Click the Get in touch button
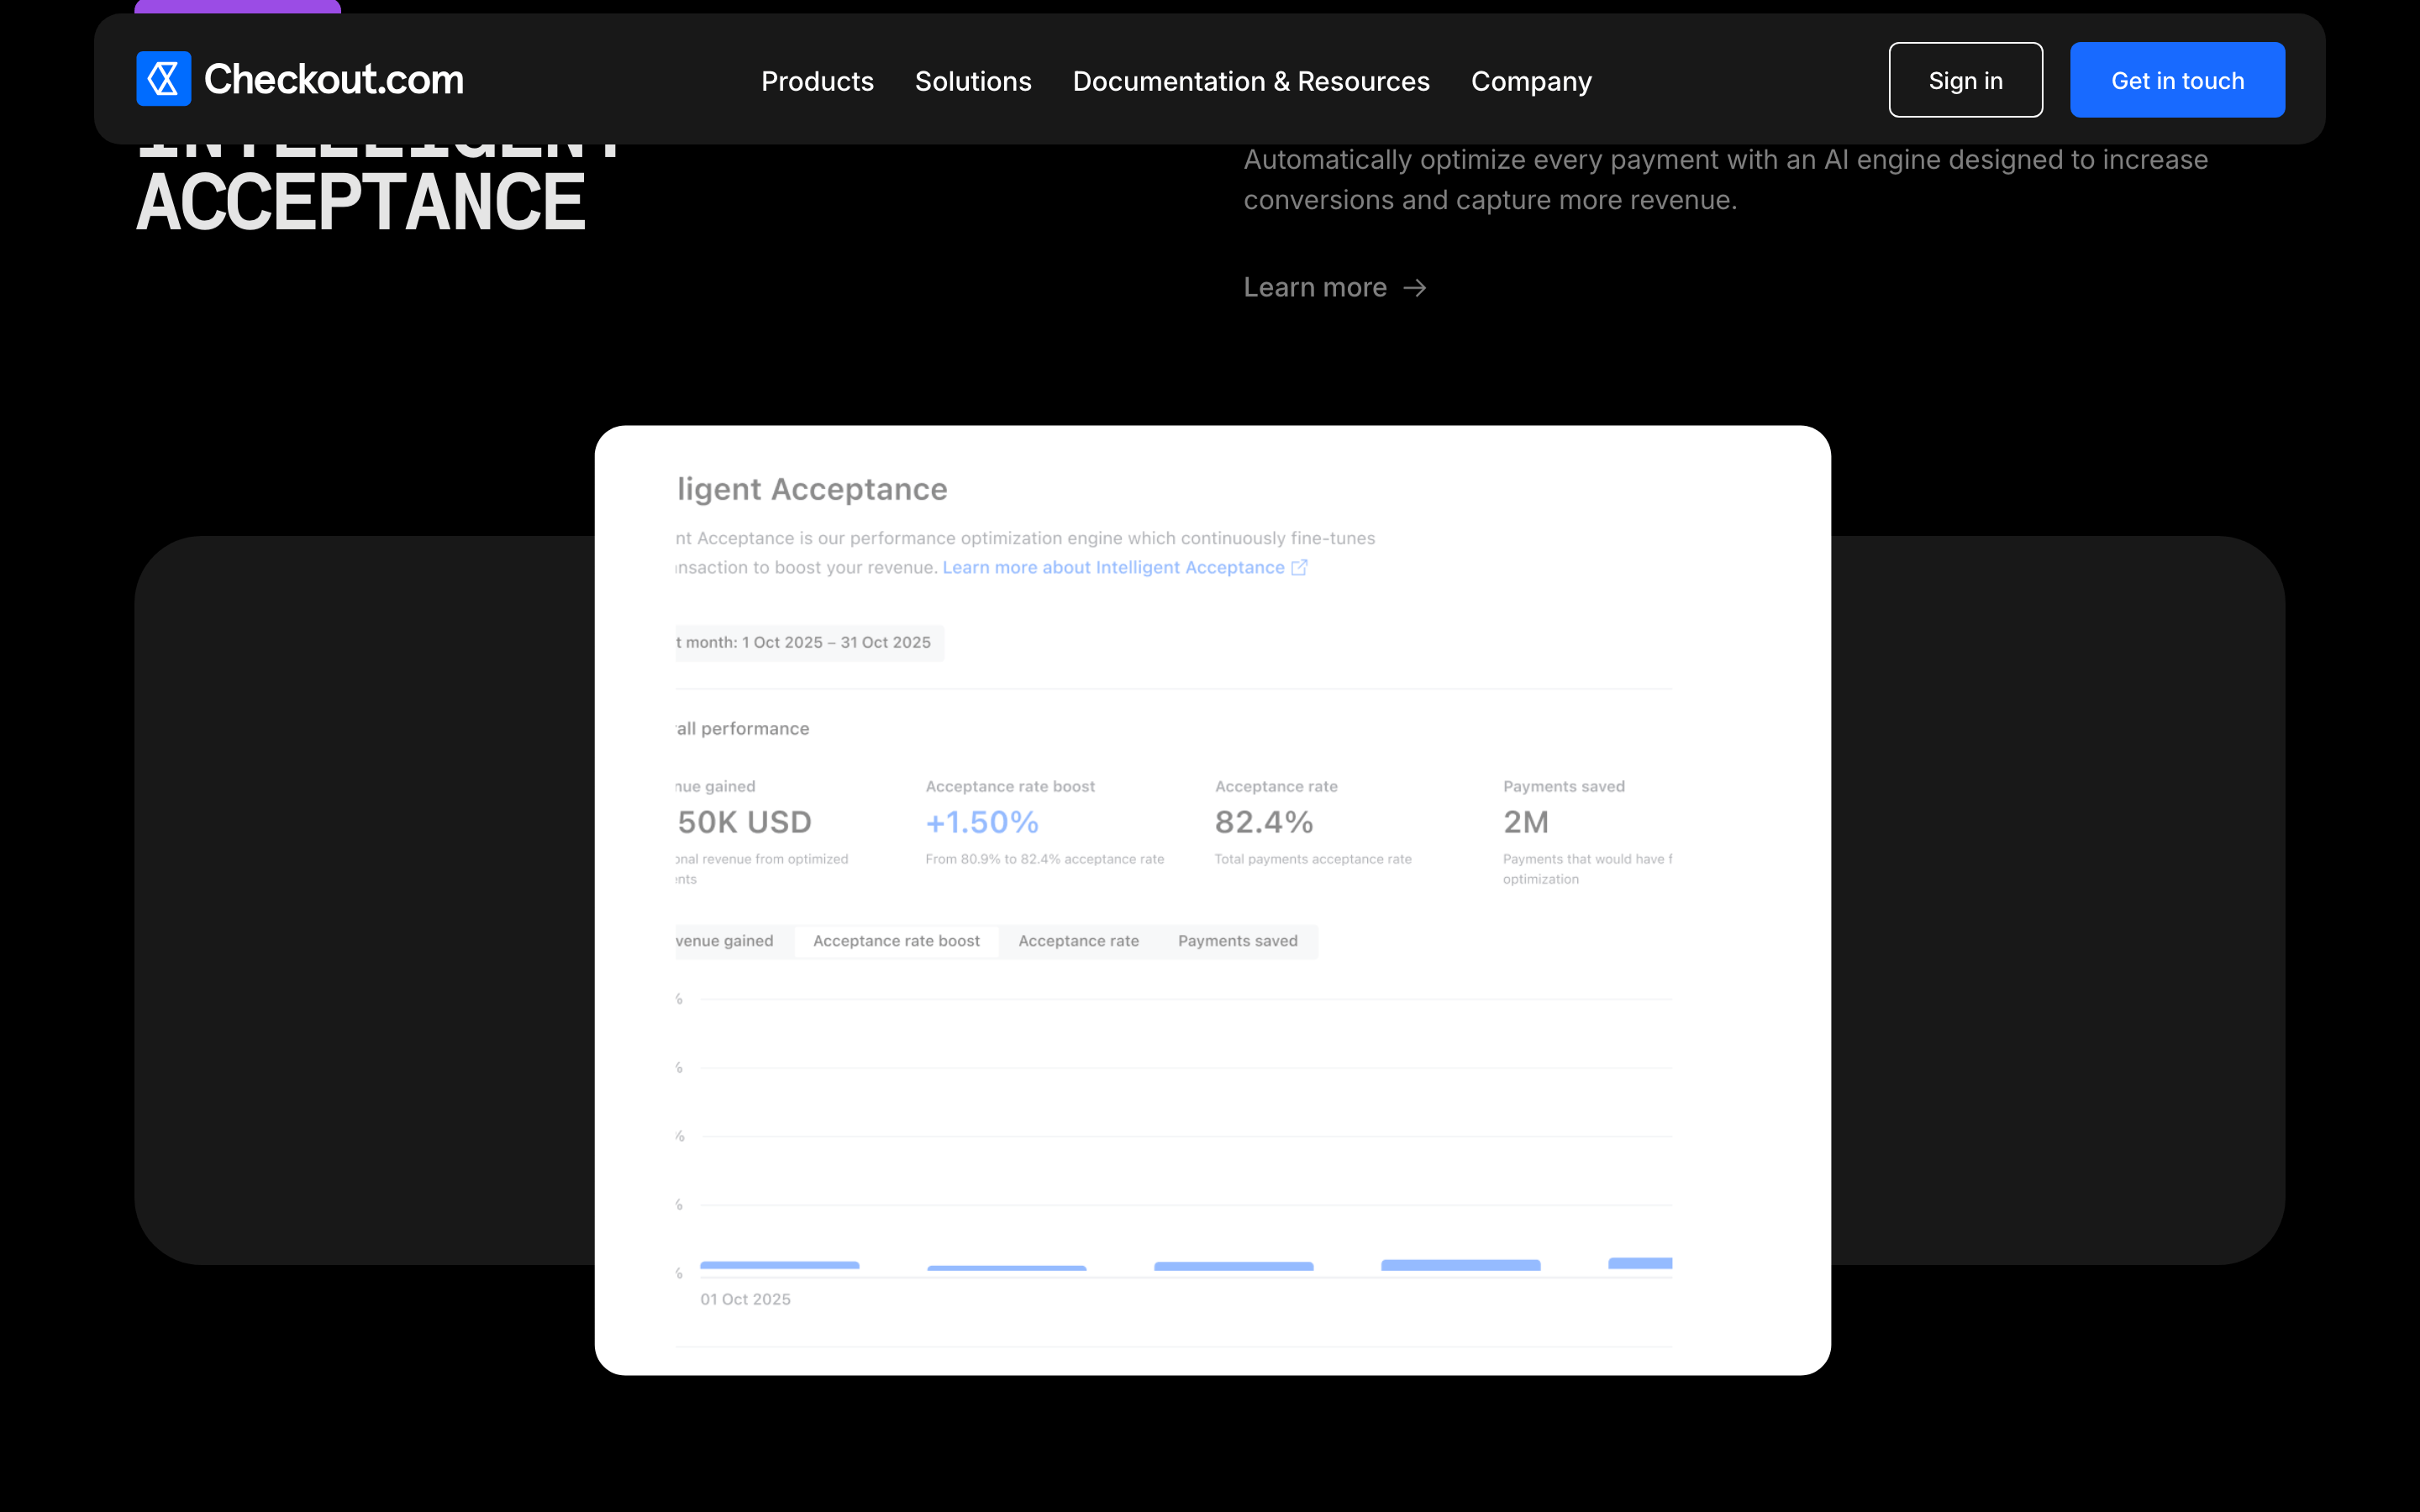Viewport: 2420px width, 1512px height. [2177, 80]
